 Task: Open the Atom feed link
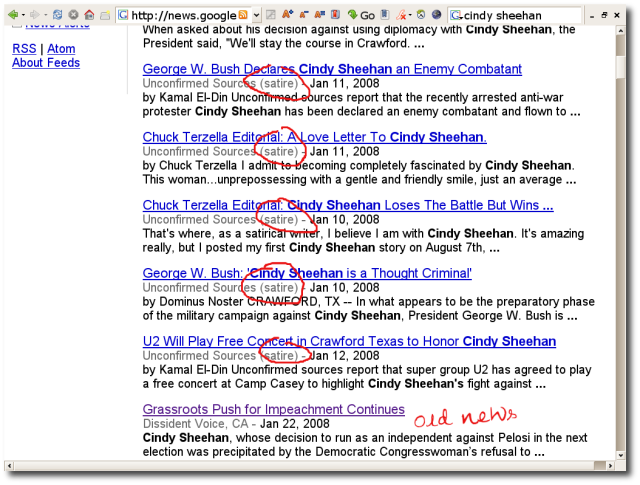pos(61,49)
